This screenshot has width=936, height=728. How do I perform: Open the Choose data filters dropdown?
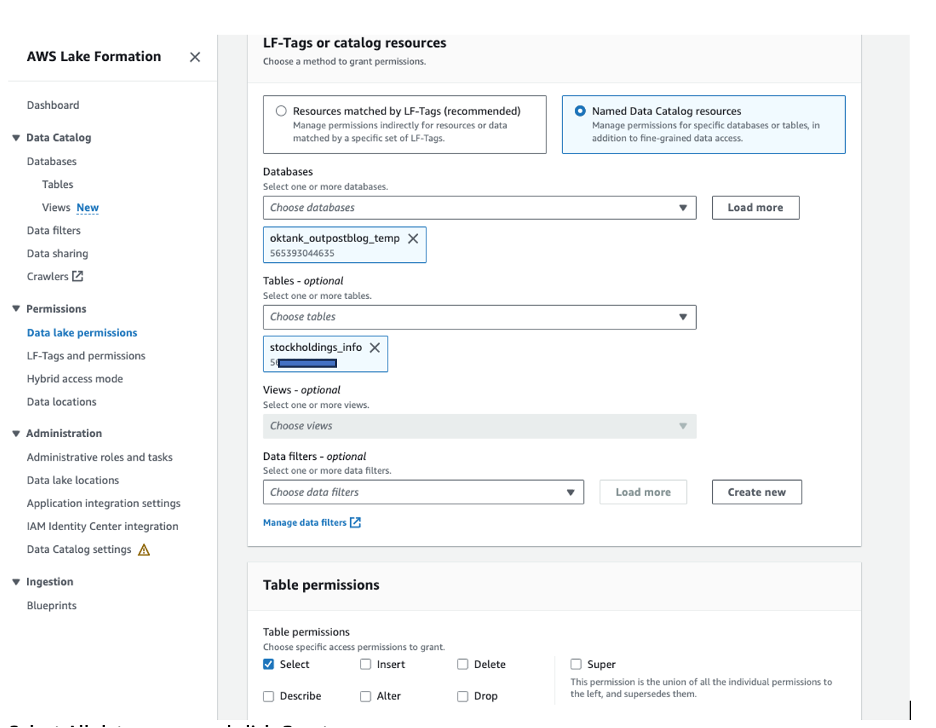[x=424, y=492]
